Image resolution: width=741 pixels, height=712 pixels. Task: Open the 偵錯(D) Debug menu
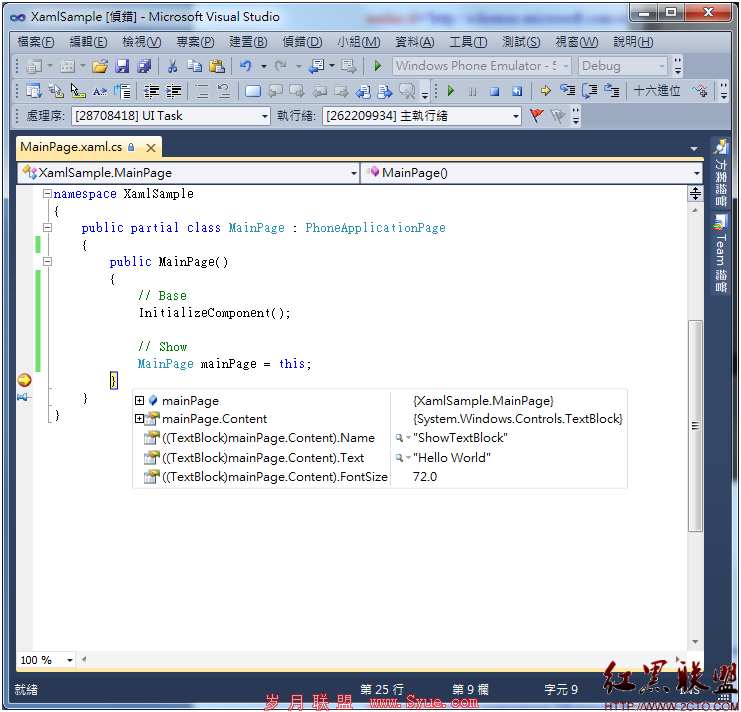click(302, 42)
